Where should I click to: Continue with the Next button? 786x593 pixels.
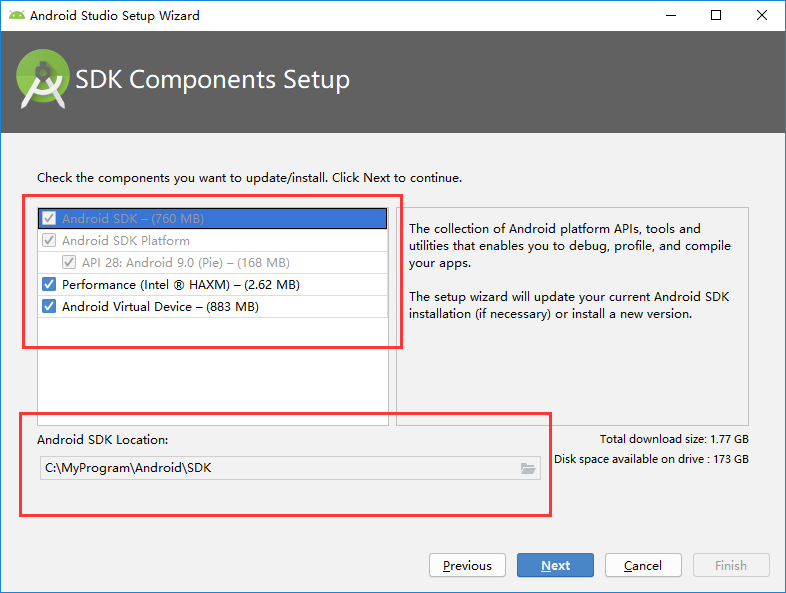coord(555,565)
